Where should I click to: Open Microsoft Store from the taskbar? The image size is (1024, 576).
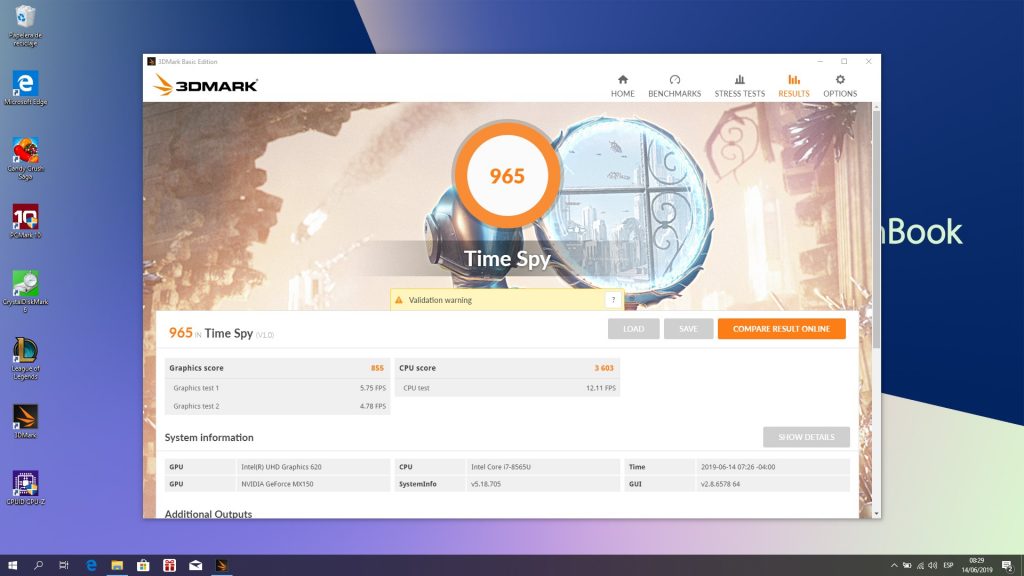tap(143, 565)
